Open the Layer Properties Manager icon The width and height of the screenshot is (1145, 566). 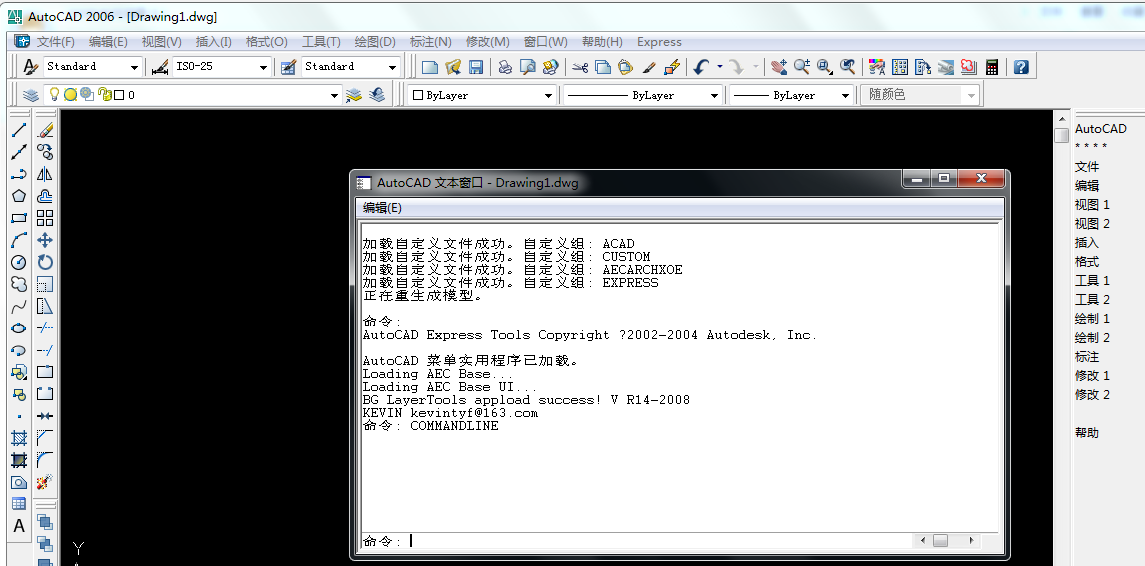[x=31, y=95]
